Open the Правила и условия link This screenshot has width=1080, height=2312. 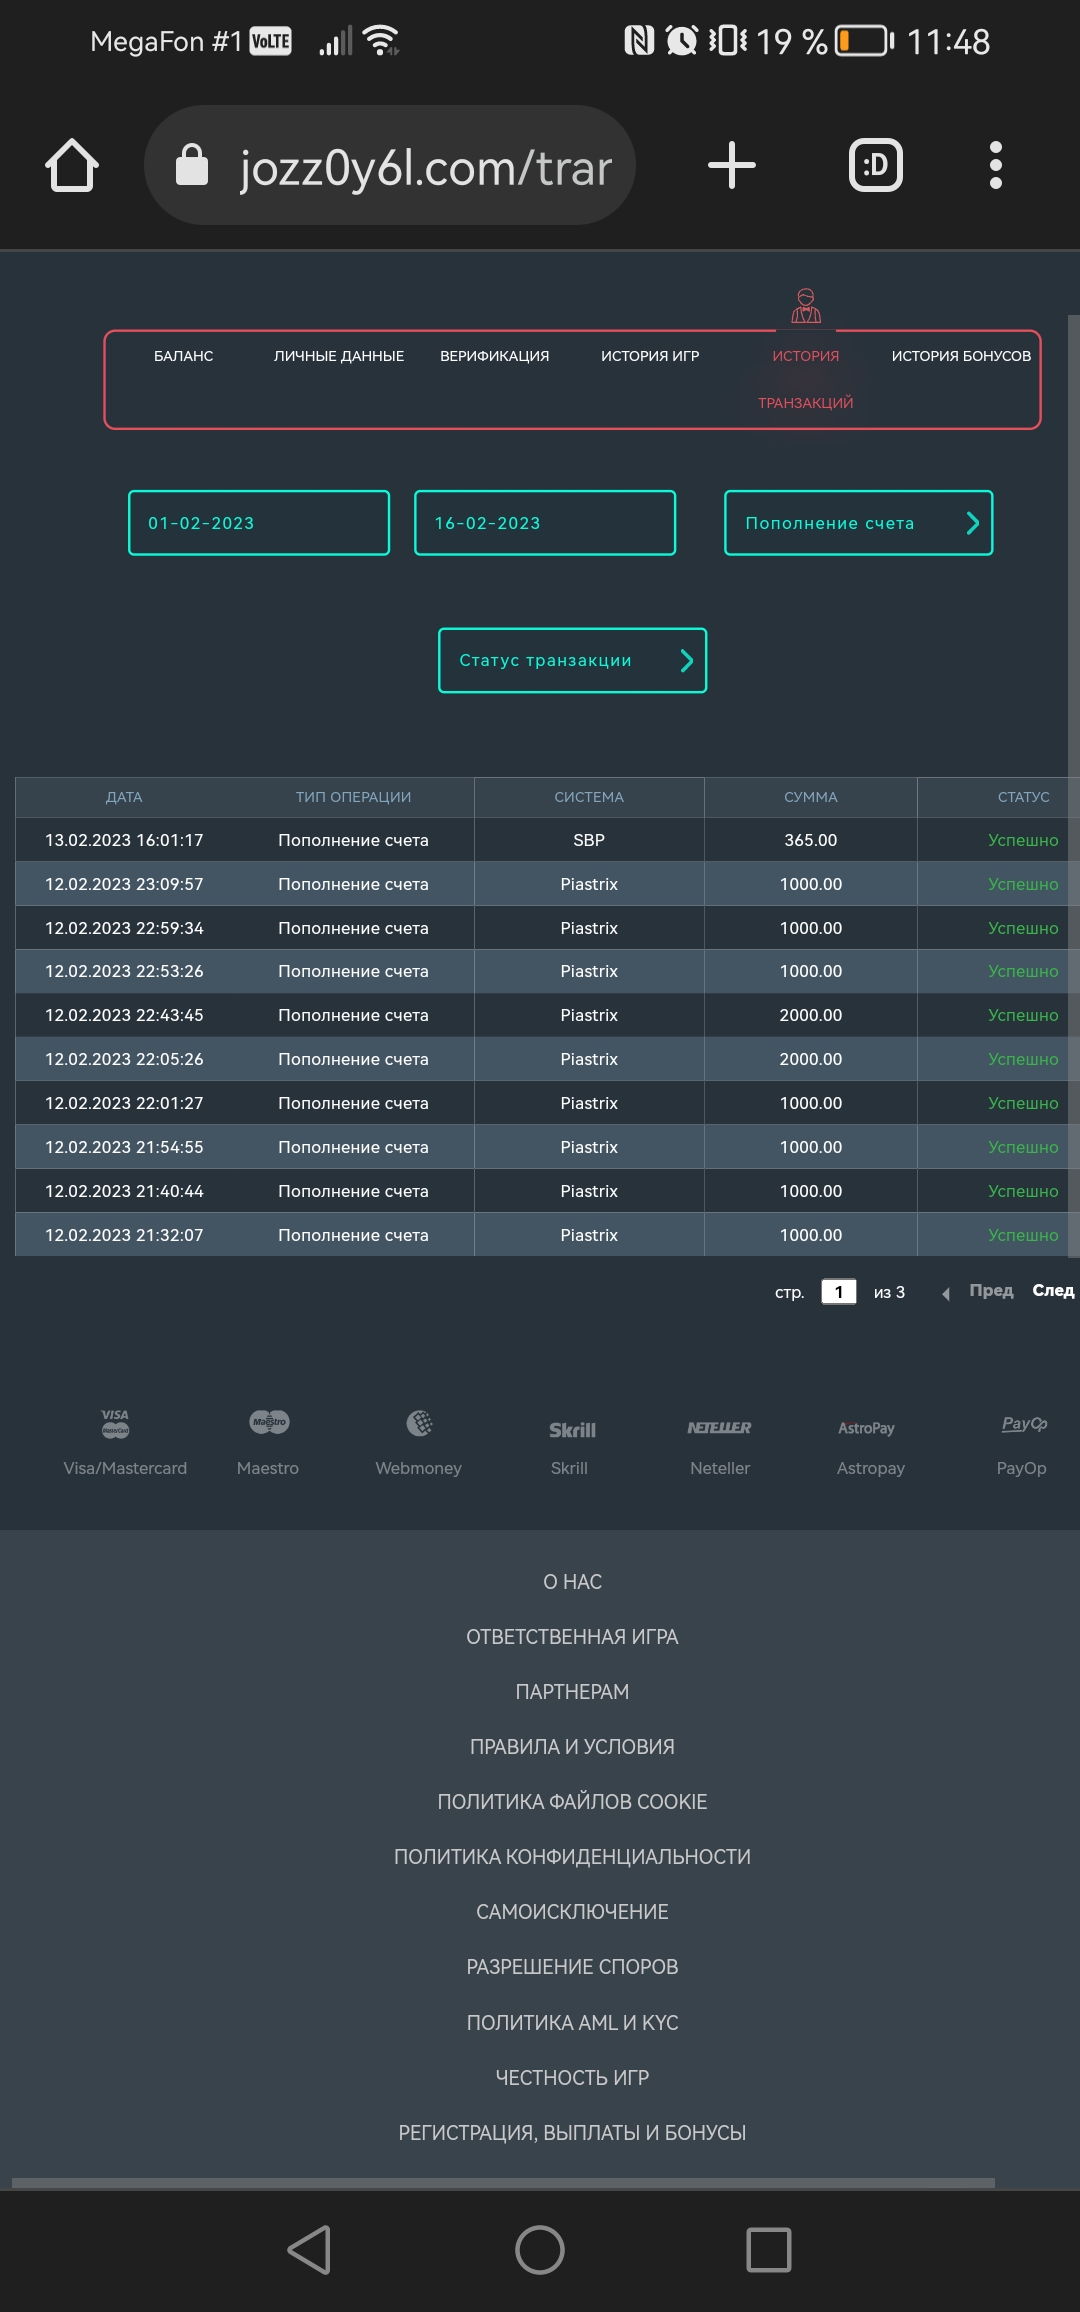[x=572, y=1747]
